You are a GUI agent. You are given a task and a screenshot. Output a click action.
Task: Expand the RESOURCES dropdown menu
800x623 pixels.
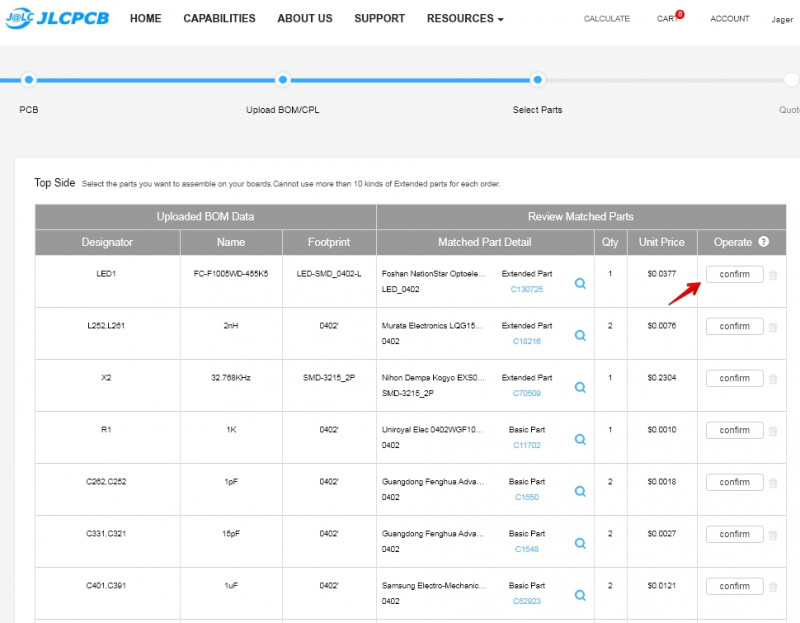pos(465,18)
